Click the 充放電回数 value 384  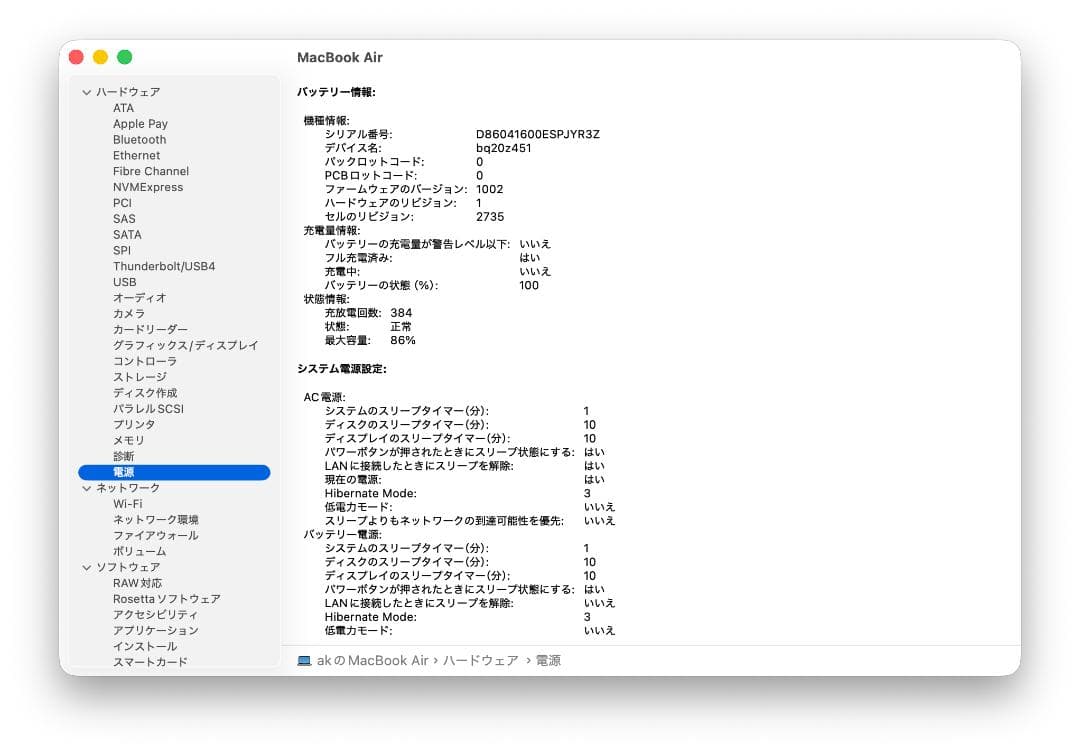tap(401, 313)
